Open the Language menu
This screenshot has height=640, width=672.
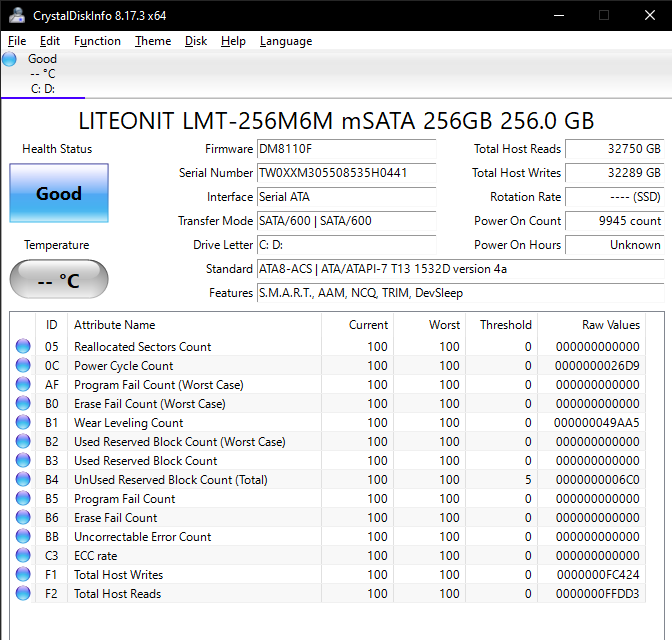(x=286, y=41)
